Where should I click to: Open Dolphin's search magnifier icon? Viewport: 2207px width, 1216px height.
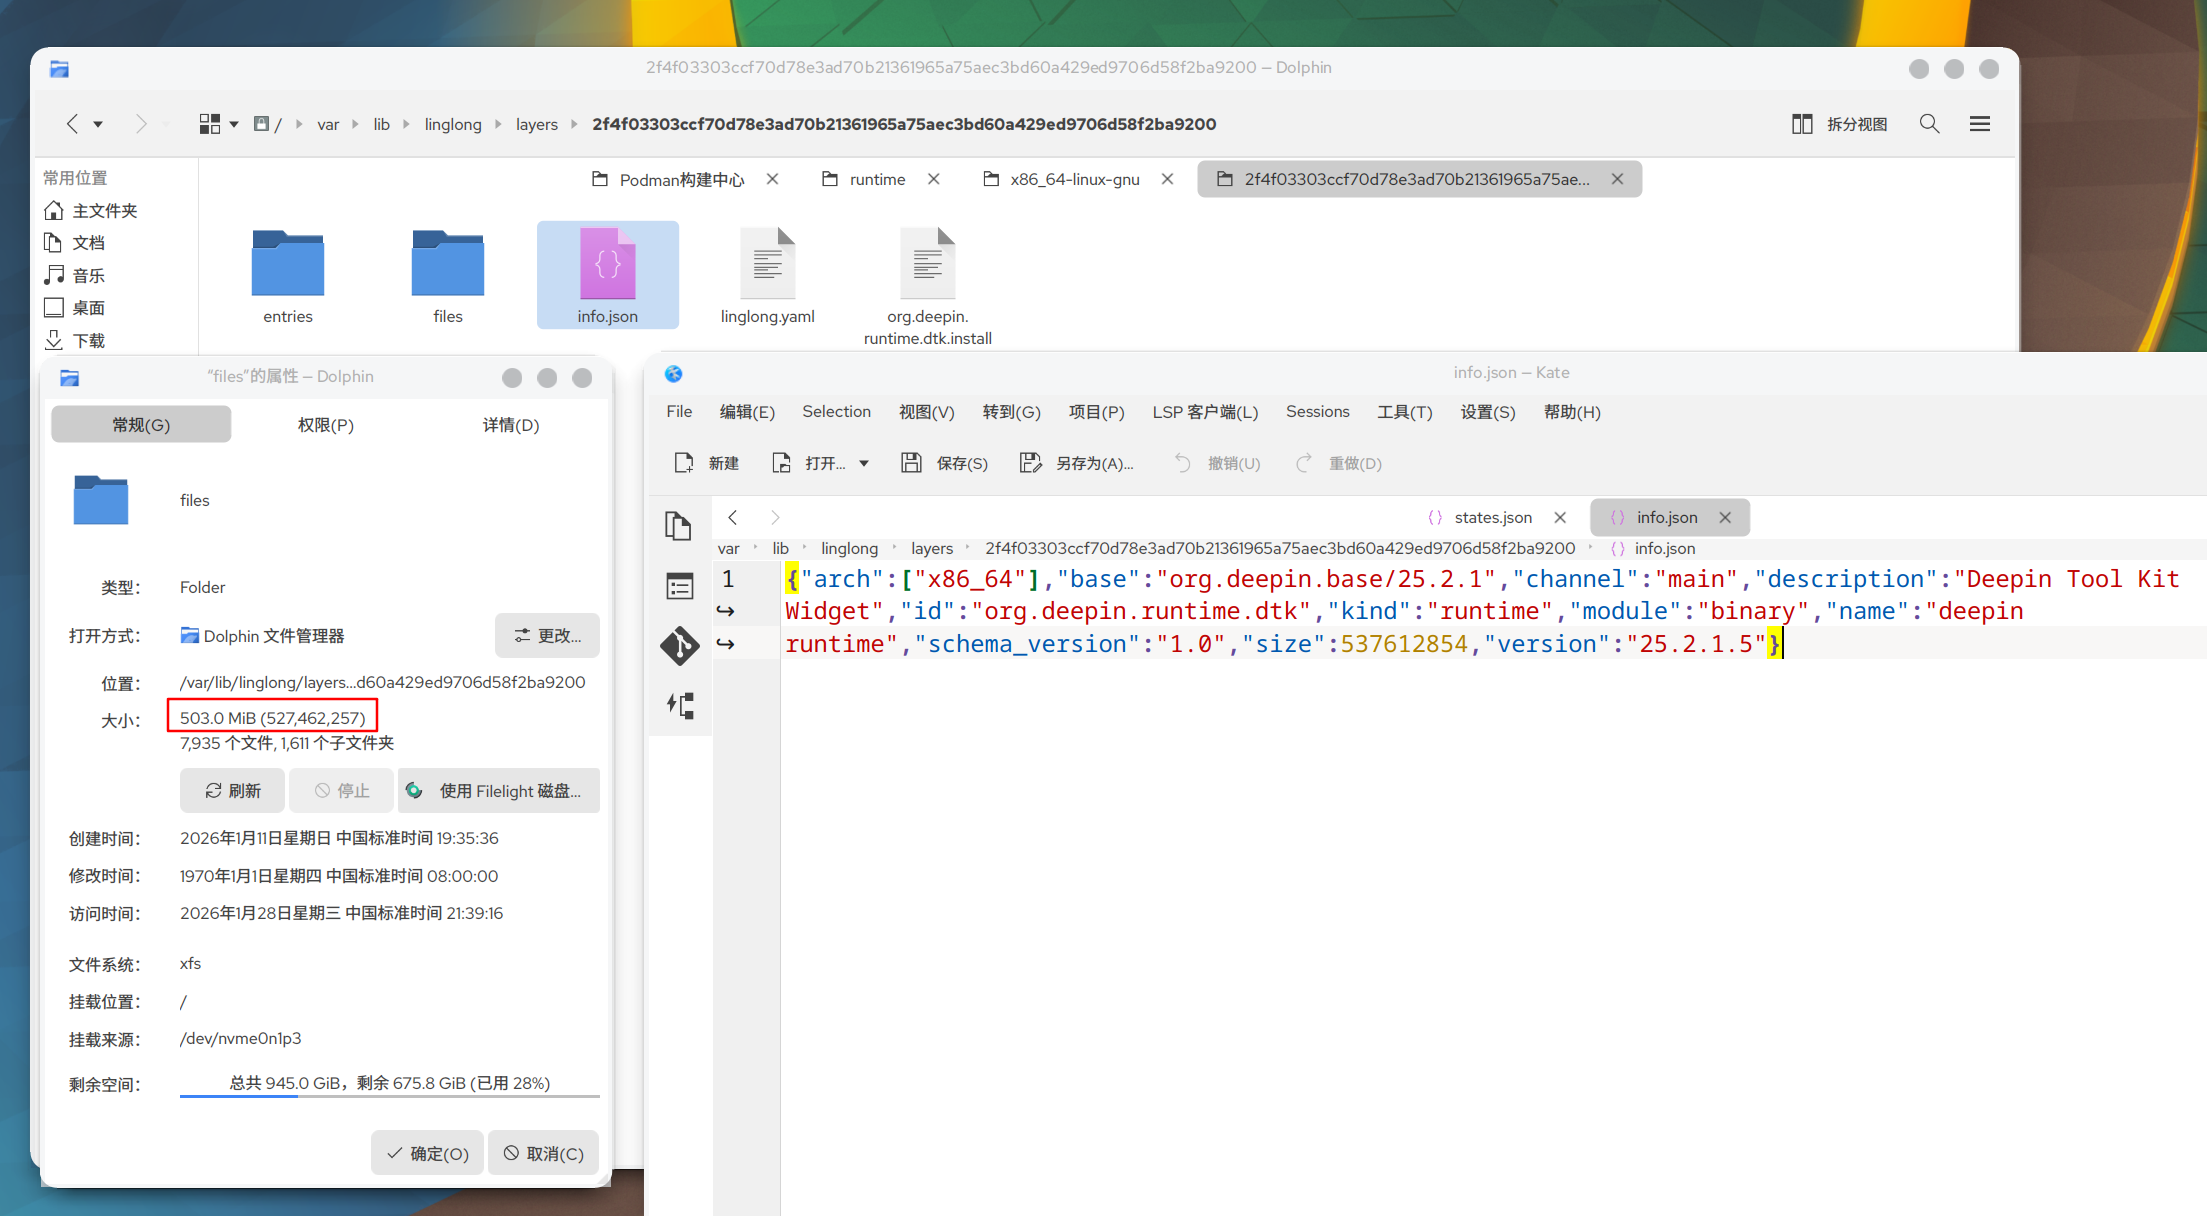point(1929,124)
